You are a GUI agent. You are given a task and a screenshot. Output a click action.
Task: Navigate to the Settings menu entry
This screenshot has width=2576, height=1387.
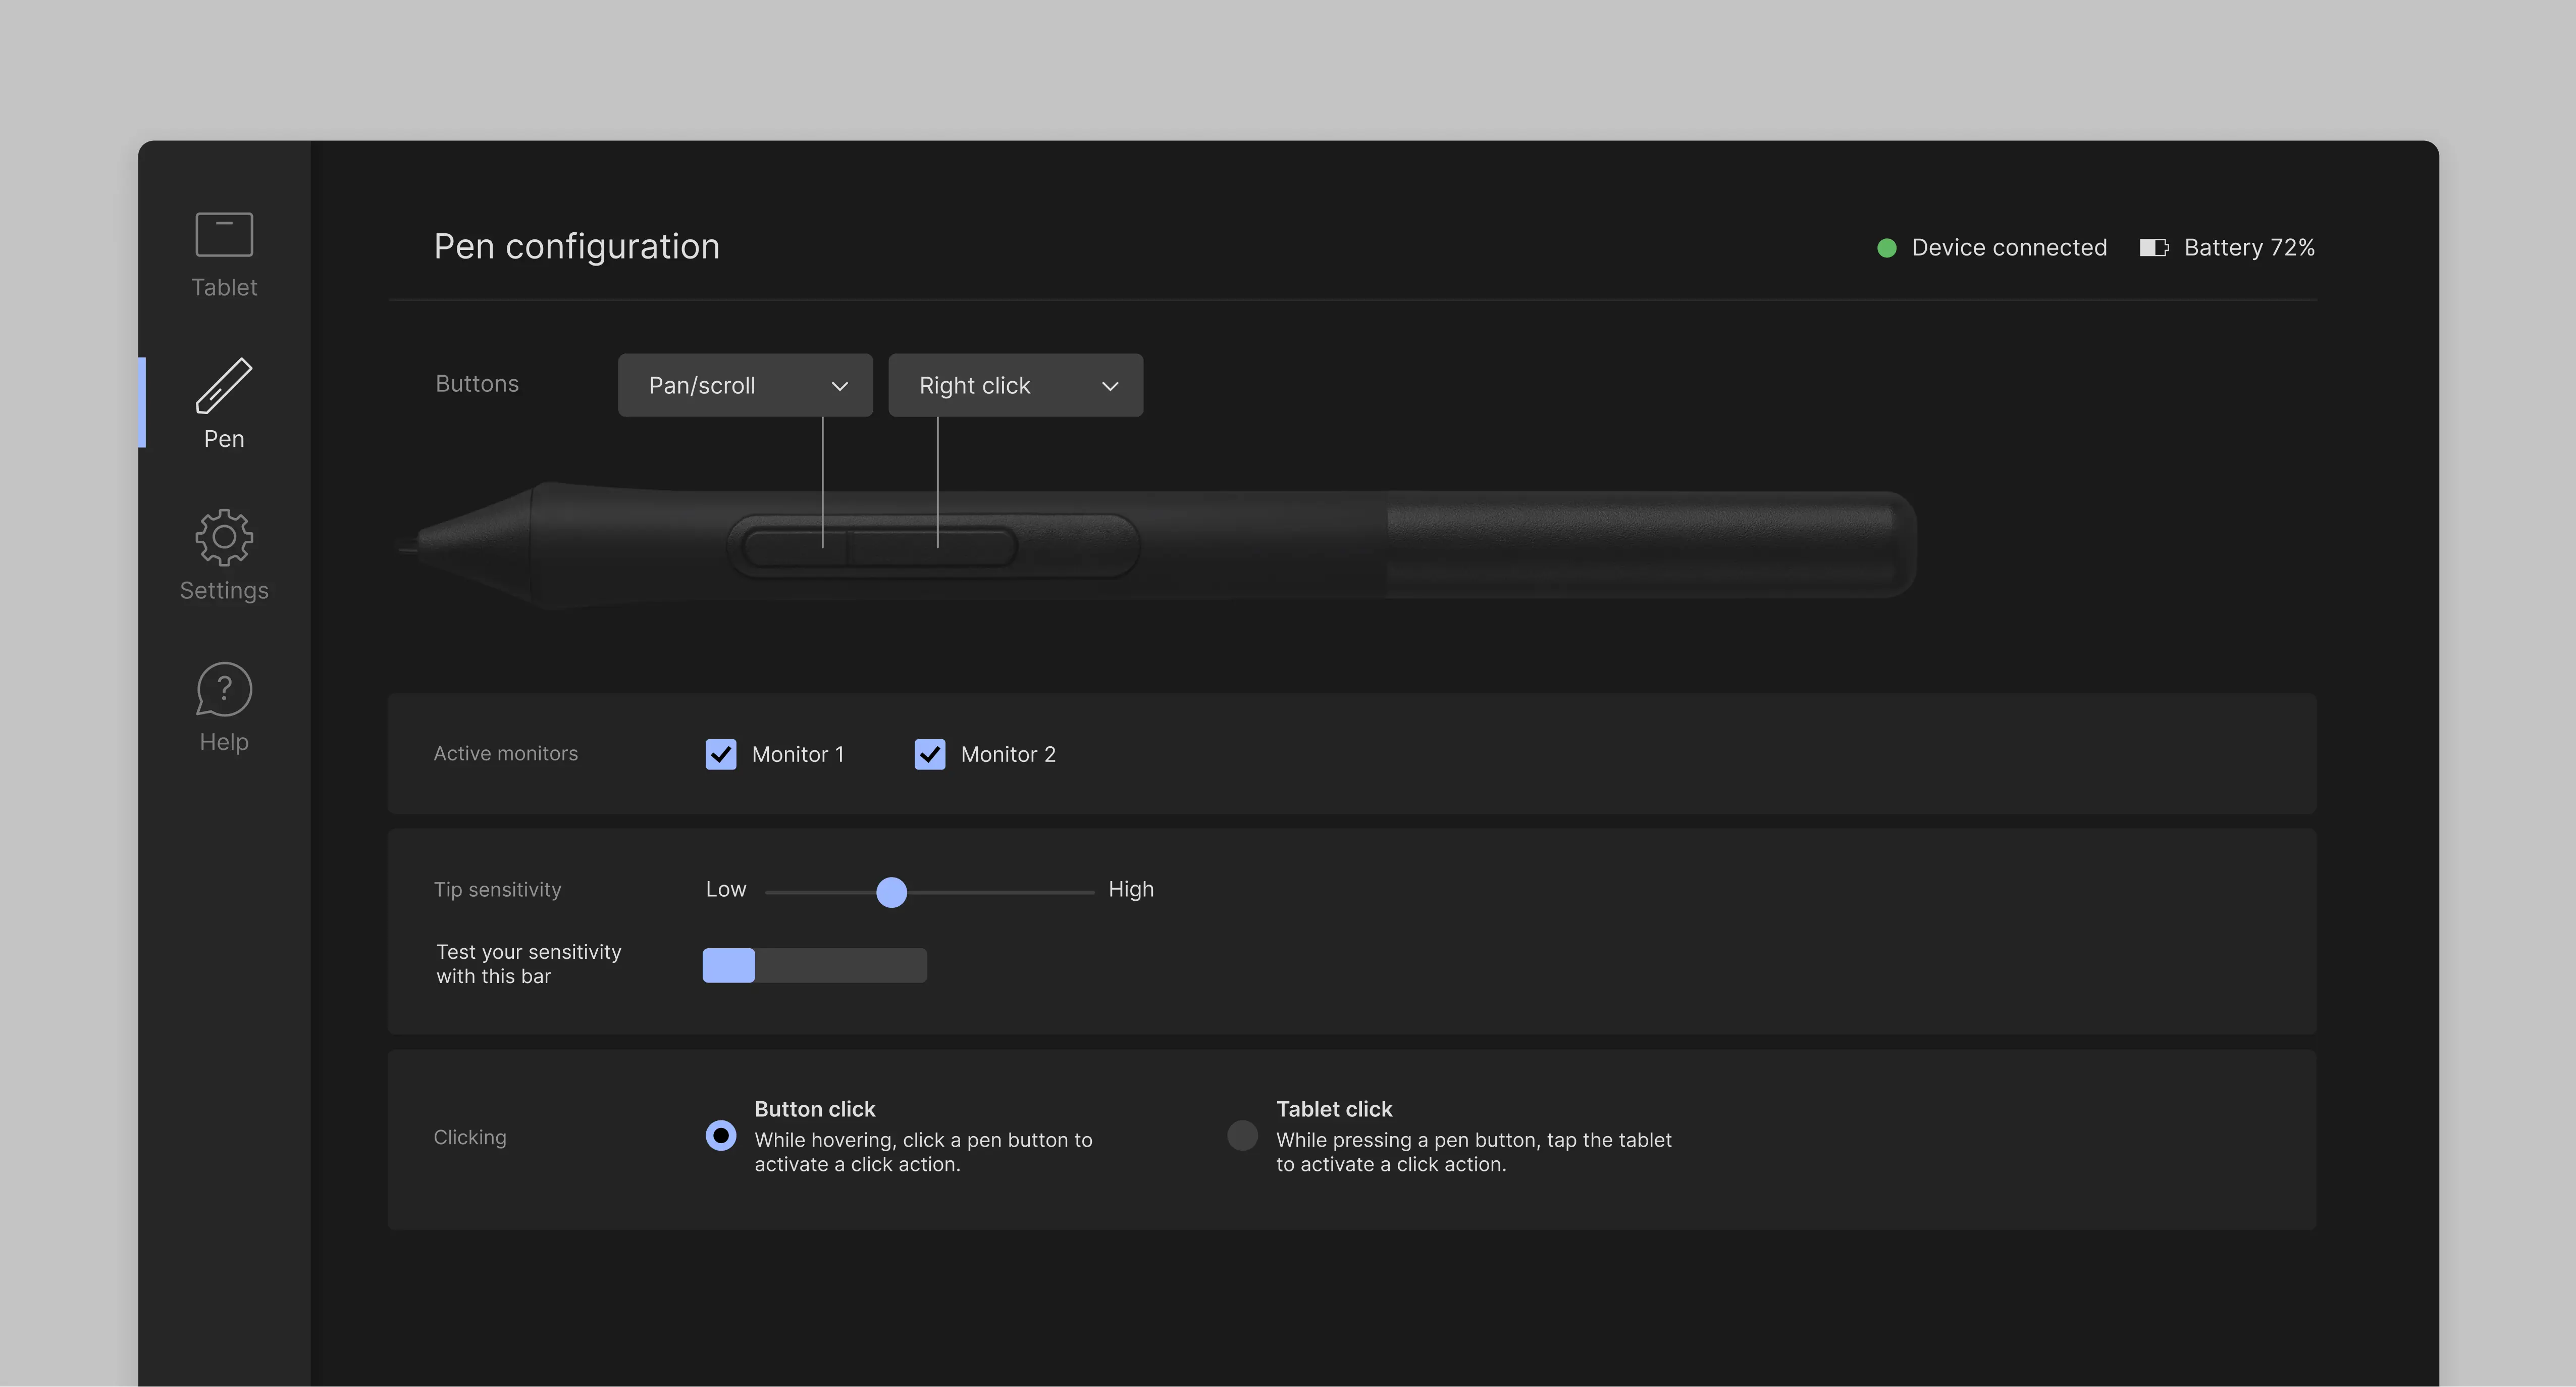point(223,556)
